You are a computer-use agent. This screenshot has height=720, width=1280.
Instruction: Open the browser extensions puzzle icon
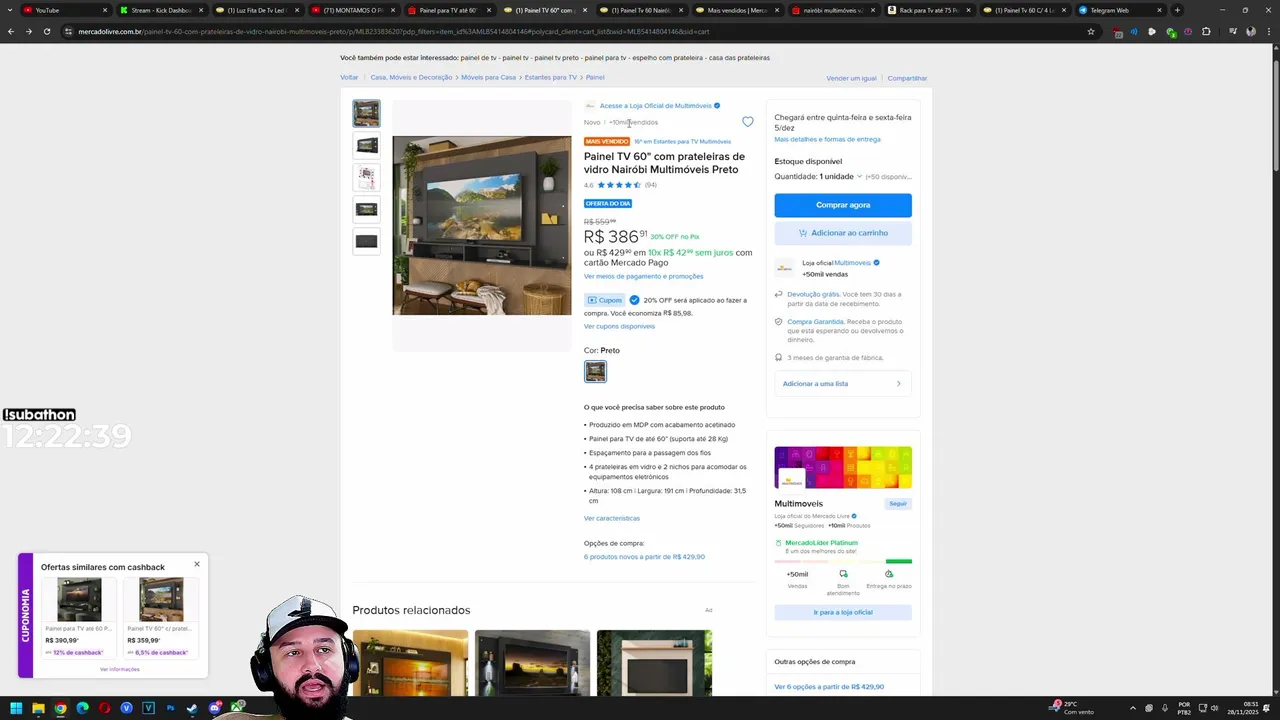tap(1206, 31)
